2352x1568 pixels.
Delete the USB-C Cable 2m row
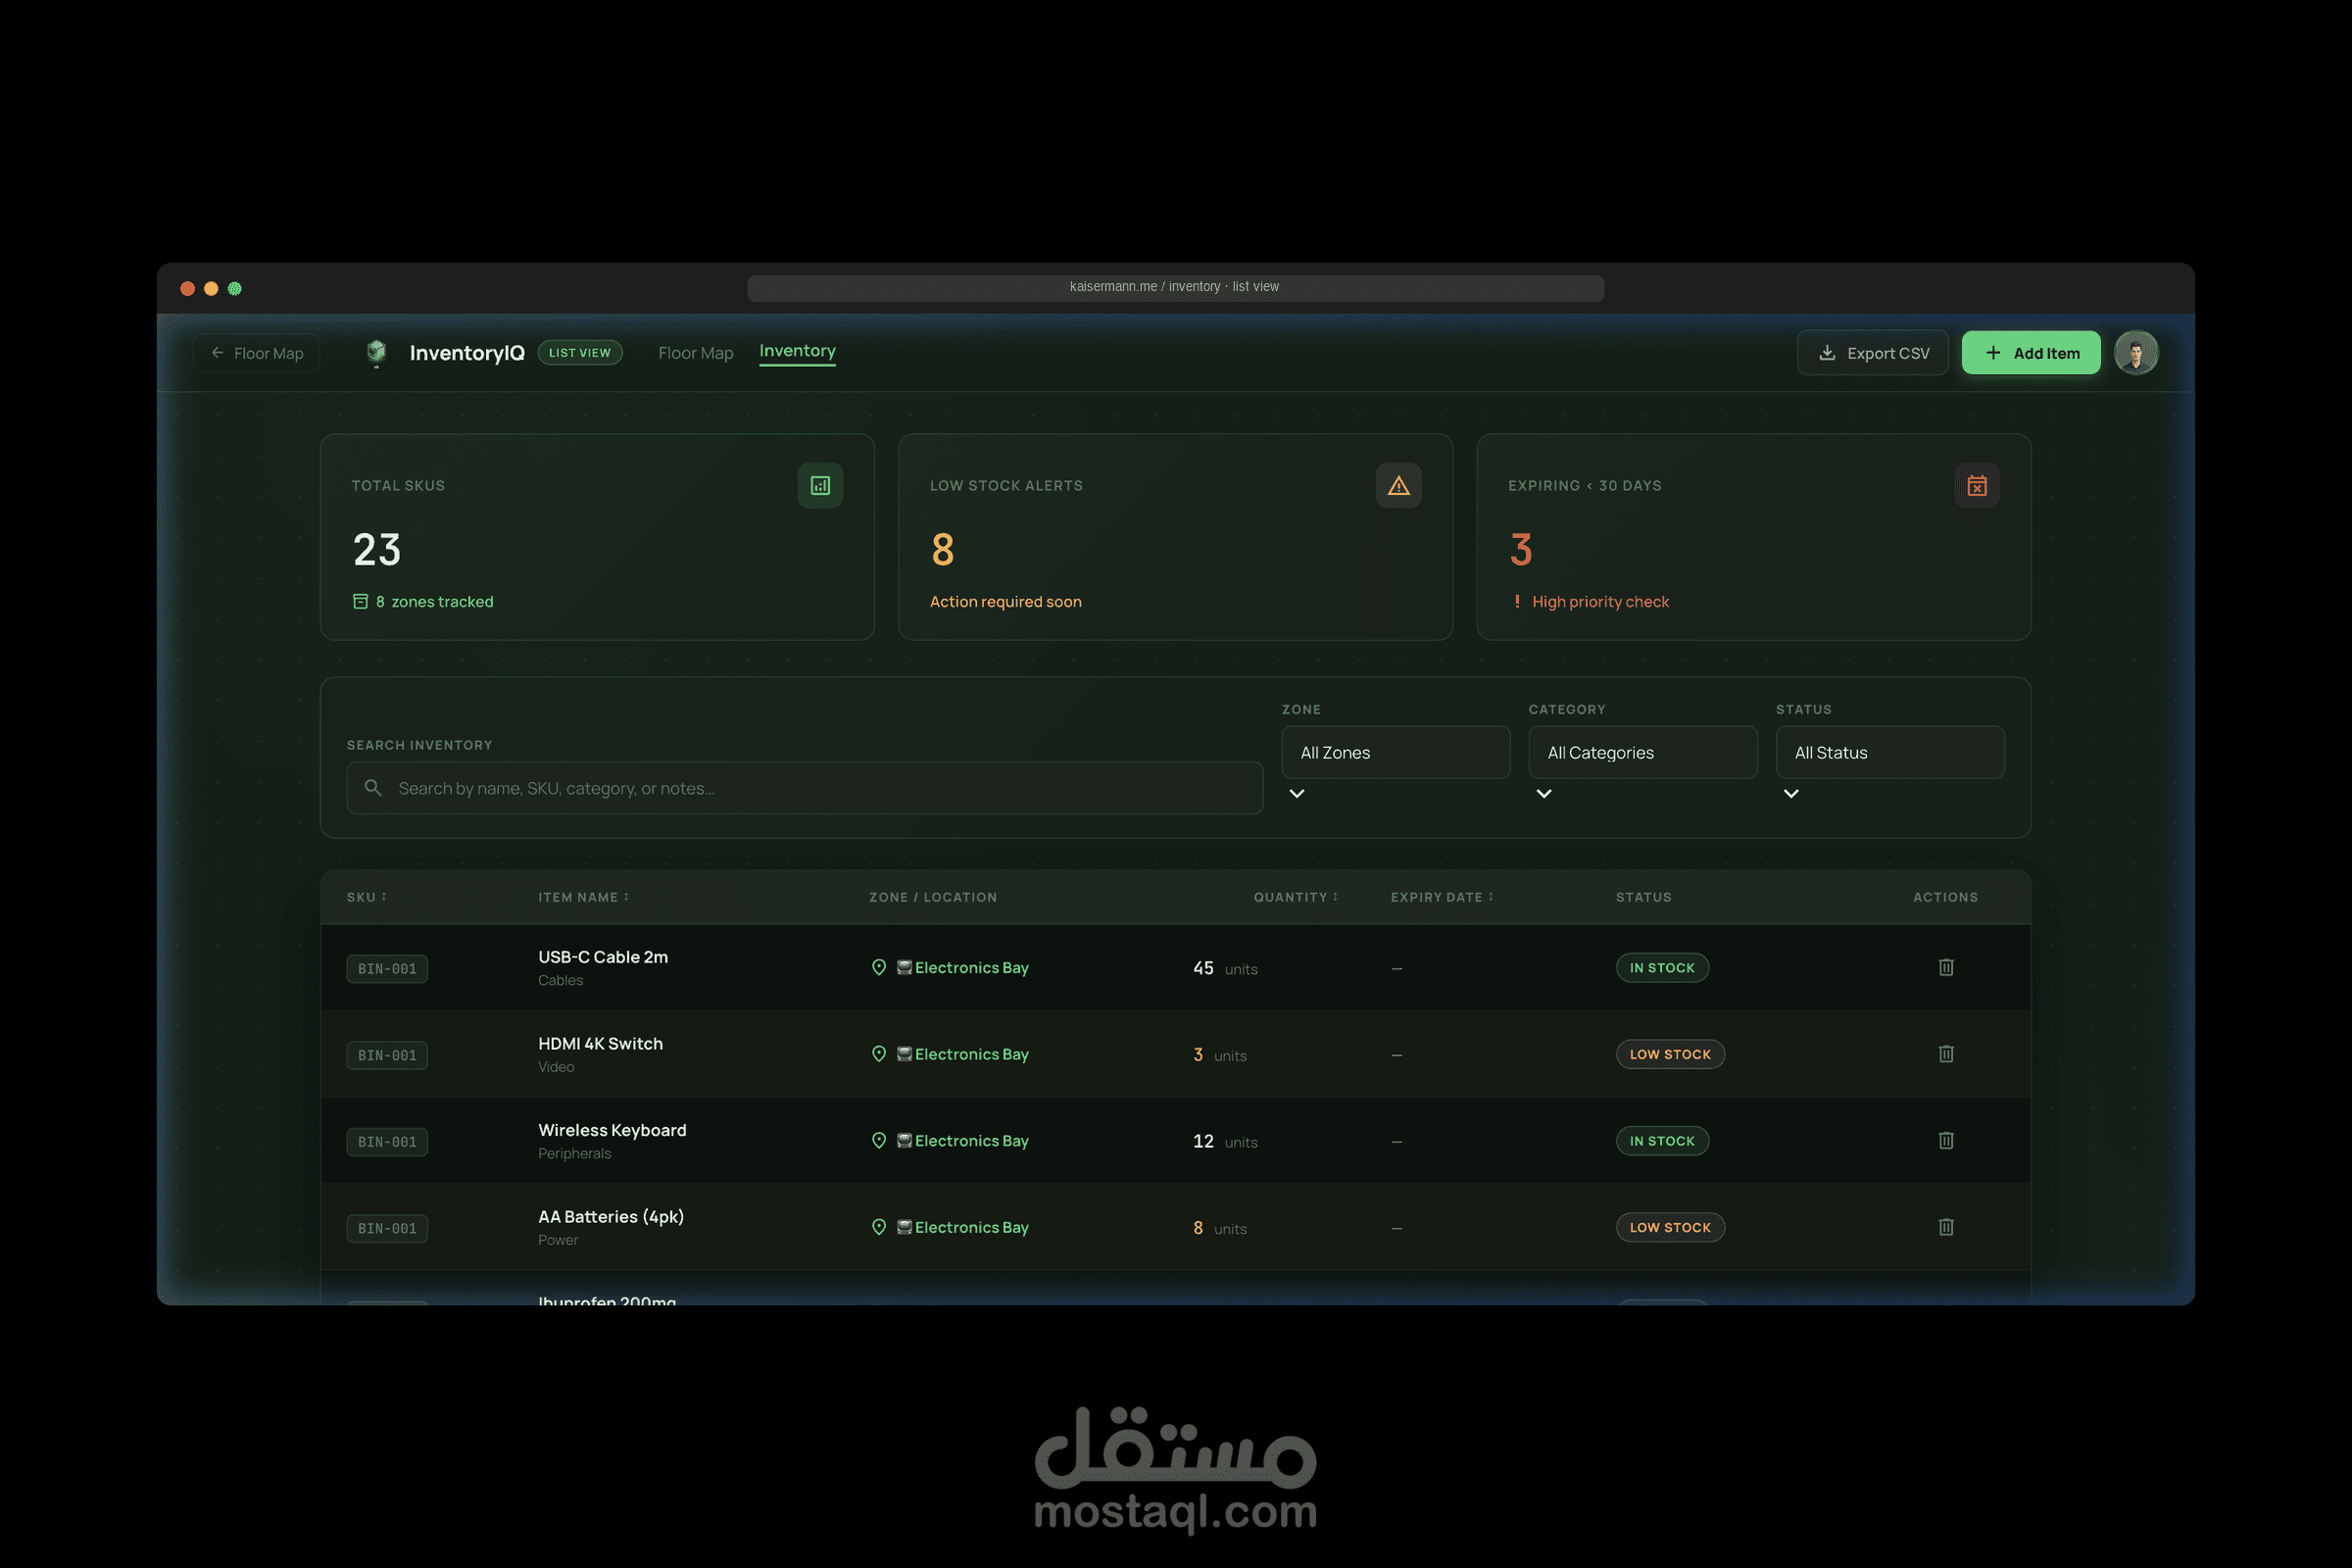1946,967
